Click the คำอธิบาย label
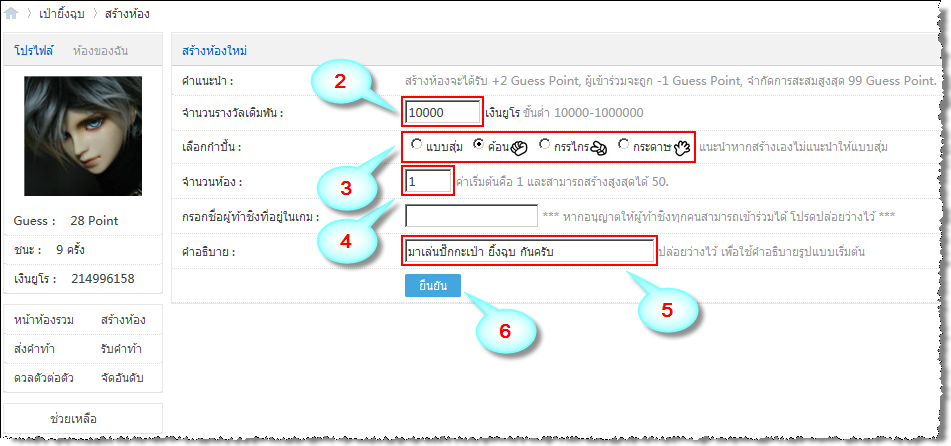The image size is (951, 446). [x=208, y=251]
